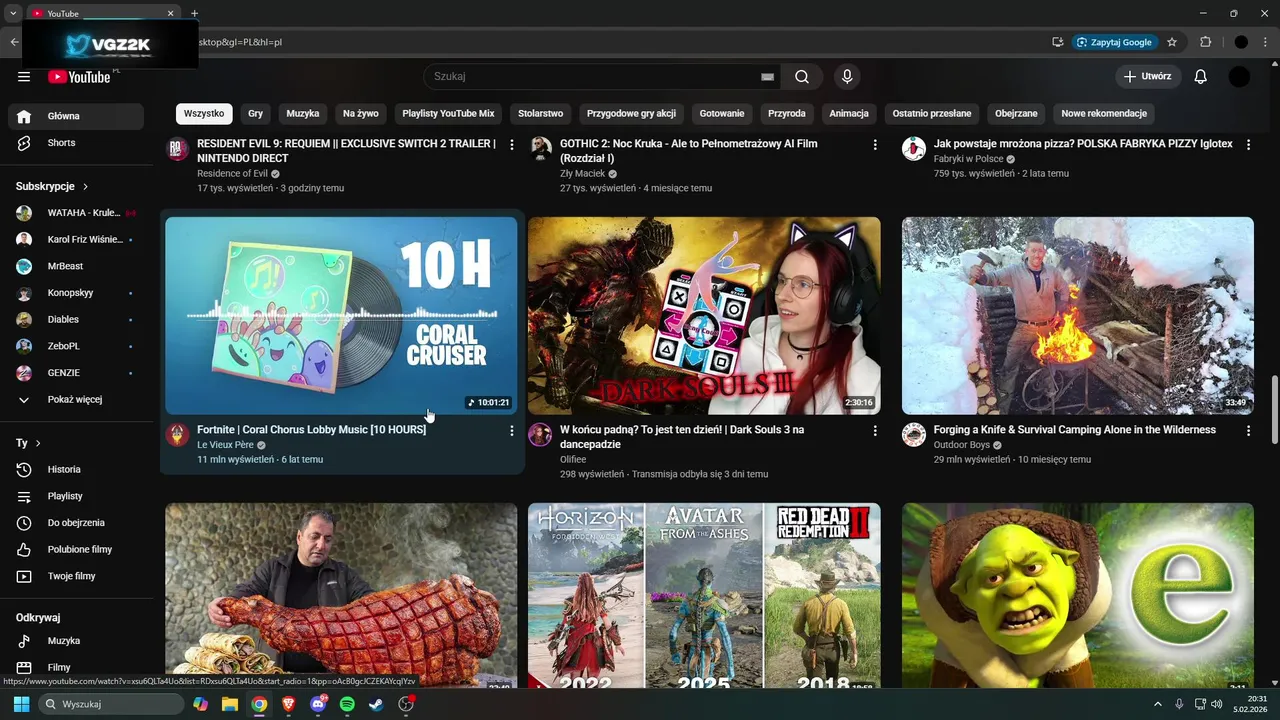Open Playlisty in the sidebar
Viewport: 1280px width, 720px height.
click(x=76, y=496)
